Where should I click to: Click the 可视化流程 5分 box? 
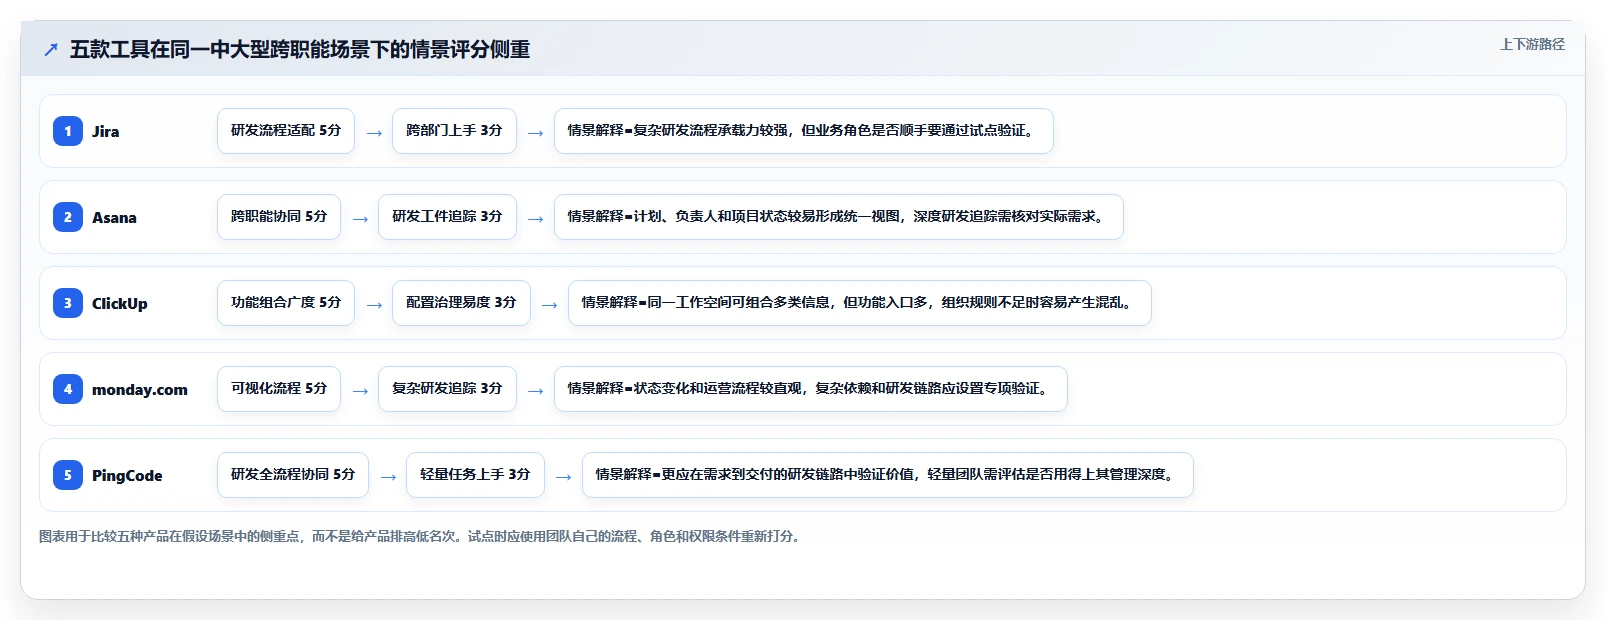tap(279, 389)
